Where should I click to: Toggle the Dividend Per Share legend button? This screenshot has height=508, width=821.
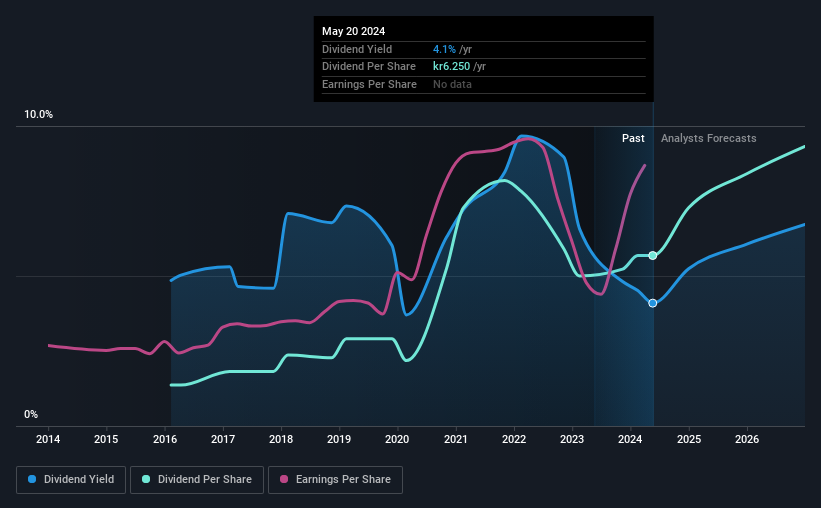[197, 480]
